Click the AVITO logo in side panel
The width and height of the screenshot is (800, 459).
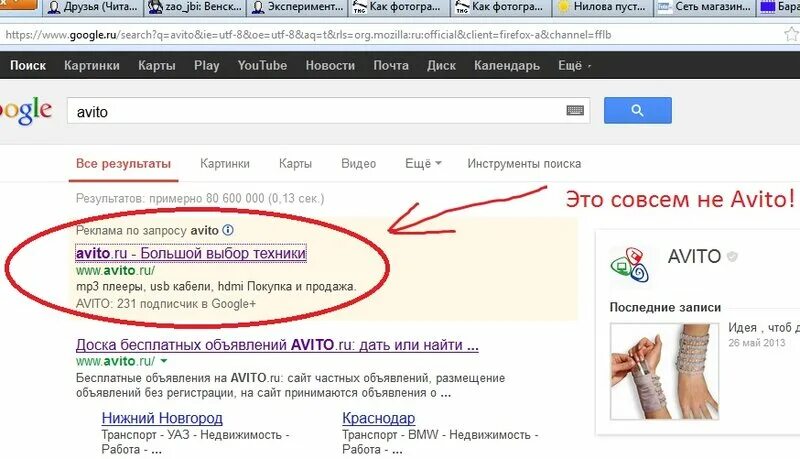tap(630, 265)
